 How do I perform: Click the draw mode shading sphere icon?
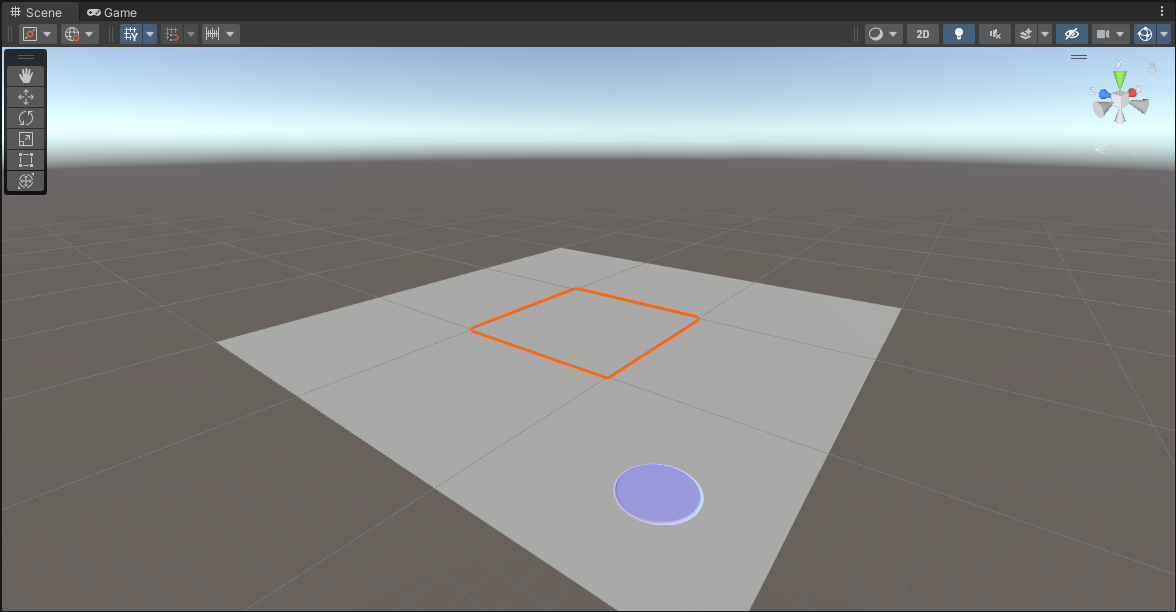[875, 34]
